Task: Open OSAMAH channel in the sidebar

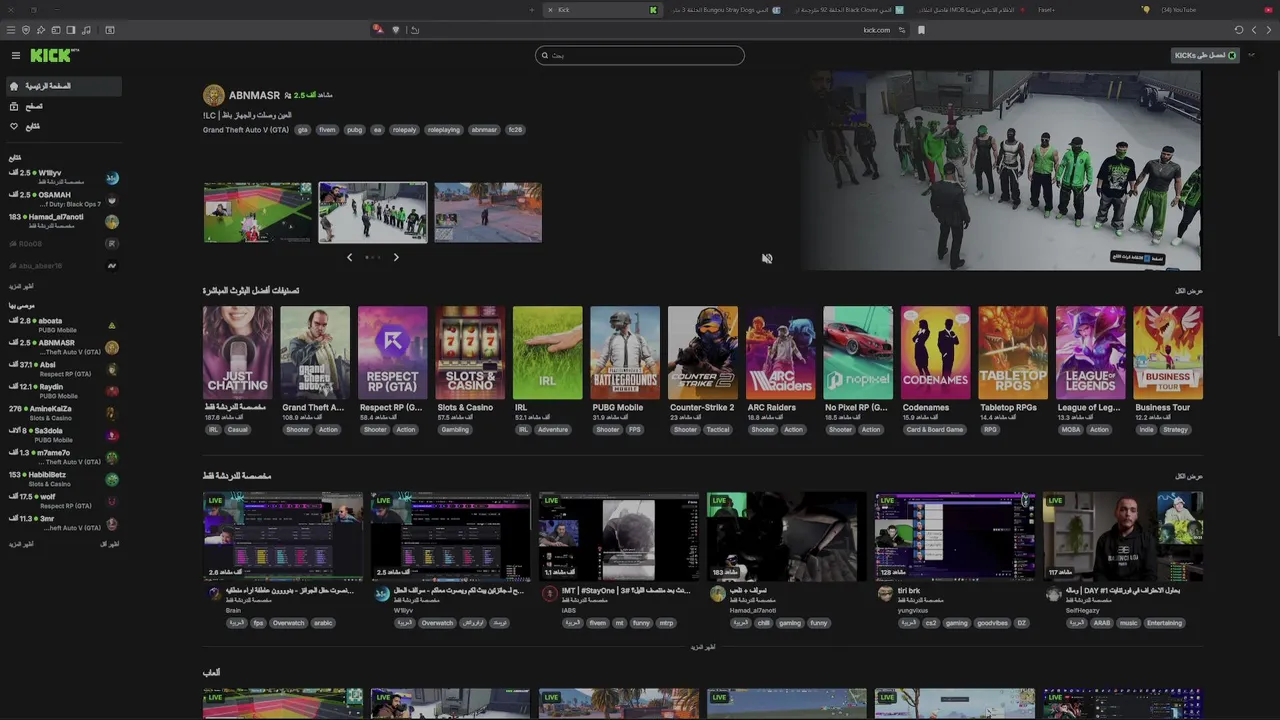Action: coord(62,199)
